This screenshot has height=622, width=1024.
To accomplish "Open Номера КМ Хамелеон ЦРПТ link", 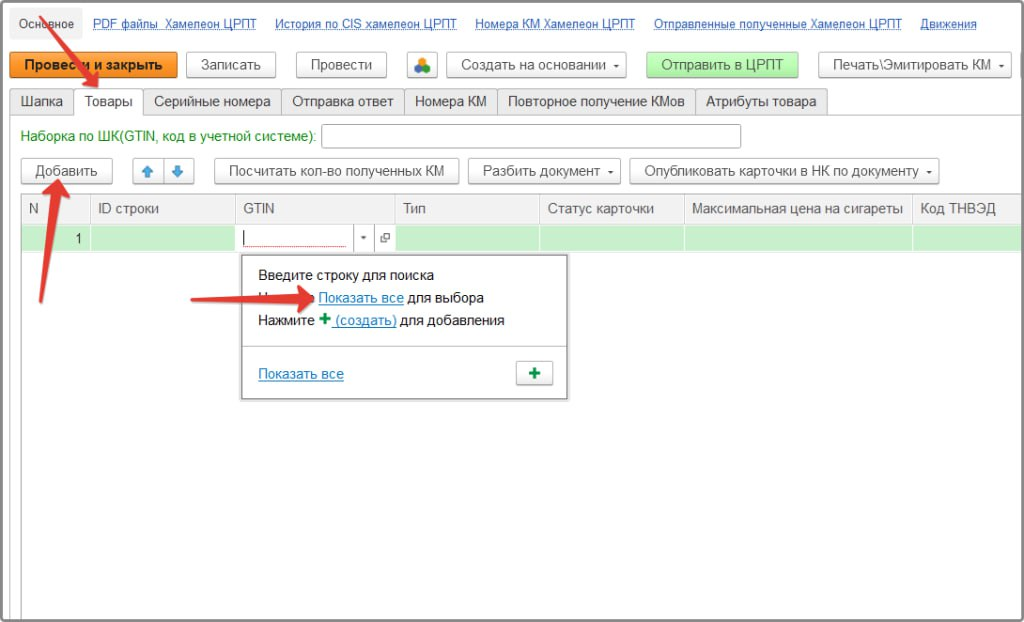I will [555, 24].
